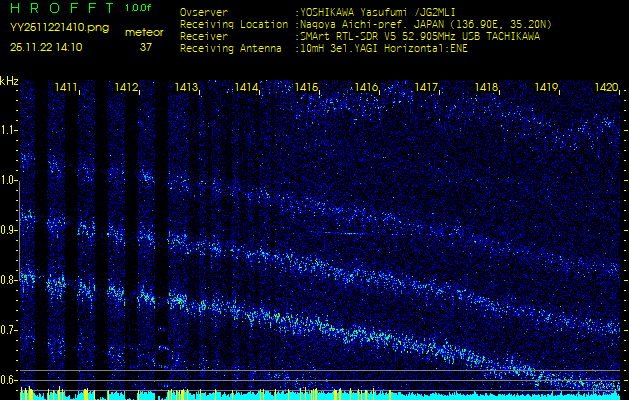Select the 1412 time marker

(x=126, y=88)
